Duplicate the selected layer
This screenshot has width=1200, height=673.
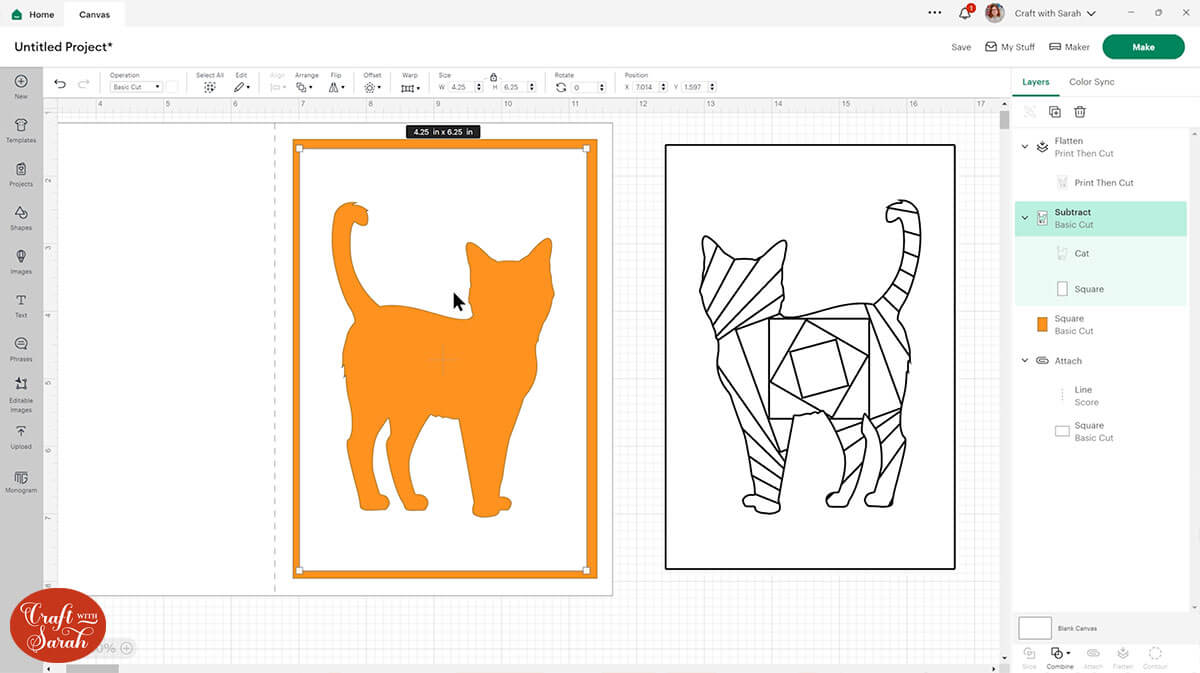pyautogui.click(x=1054, y=113)
